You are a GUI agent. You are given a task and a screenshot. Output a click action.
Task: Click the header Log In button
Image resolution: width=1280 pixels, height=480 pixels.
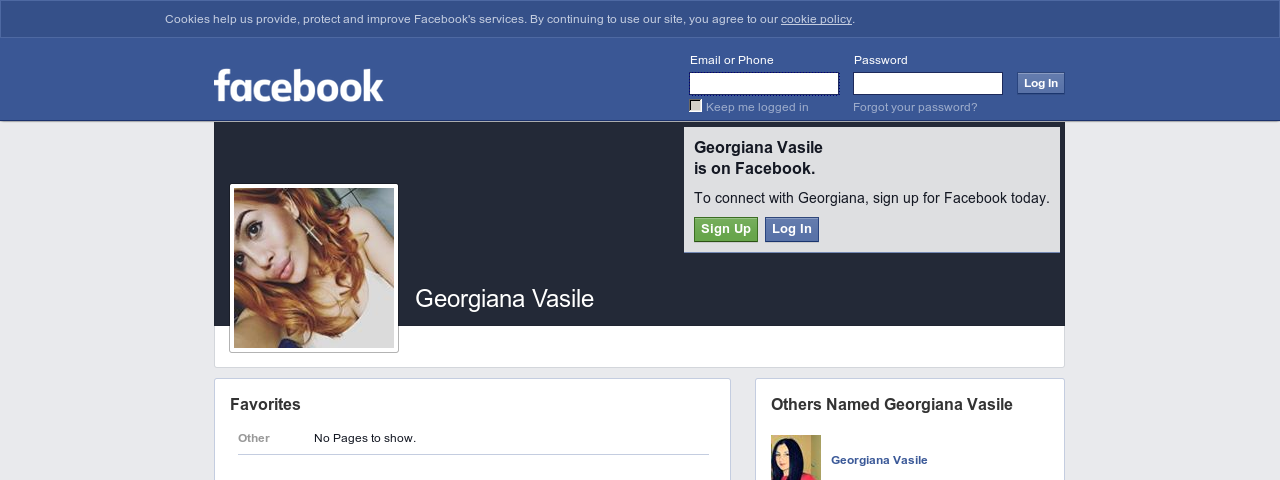click(1041, 83)
